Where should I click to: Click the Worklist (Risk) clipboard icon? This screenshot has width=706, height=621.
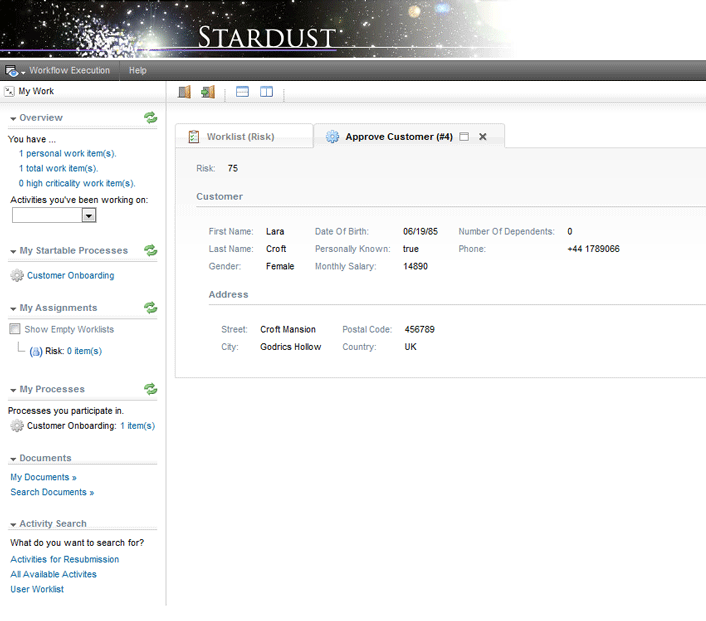tap(194, 136)
